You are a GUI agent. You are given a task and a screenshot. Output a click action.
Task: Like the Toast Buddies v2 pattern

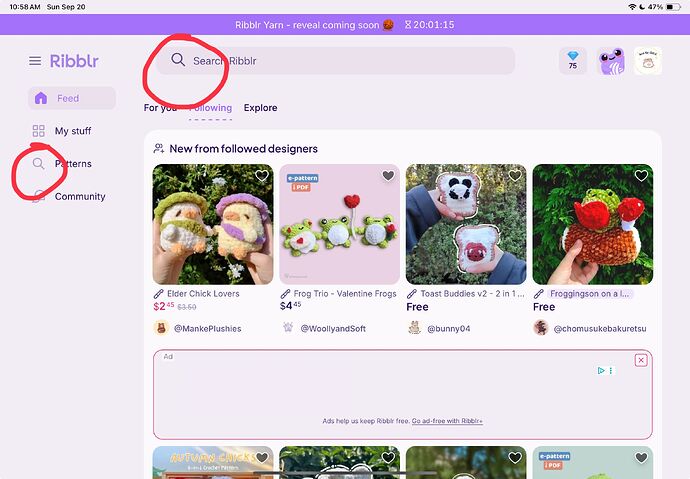pyautogui.click(x=515, y=176)
